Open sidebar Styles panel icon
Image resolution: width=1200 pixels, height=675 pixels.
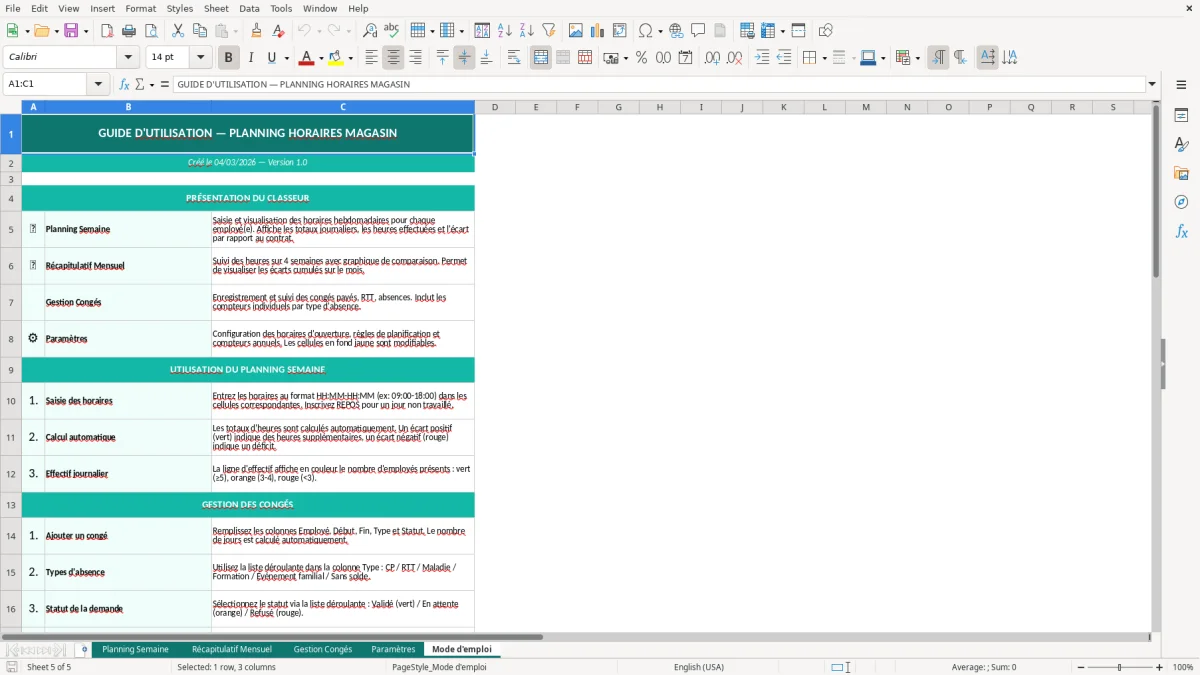pos(1181,144)
